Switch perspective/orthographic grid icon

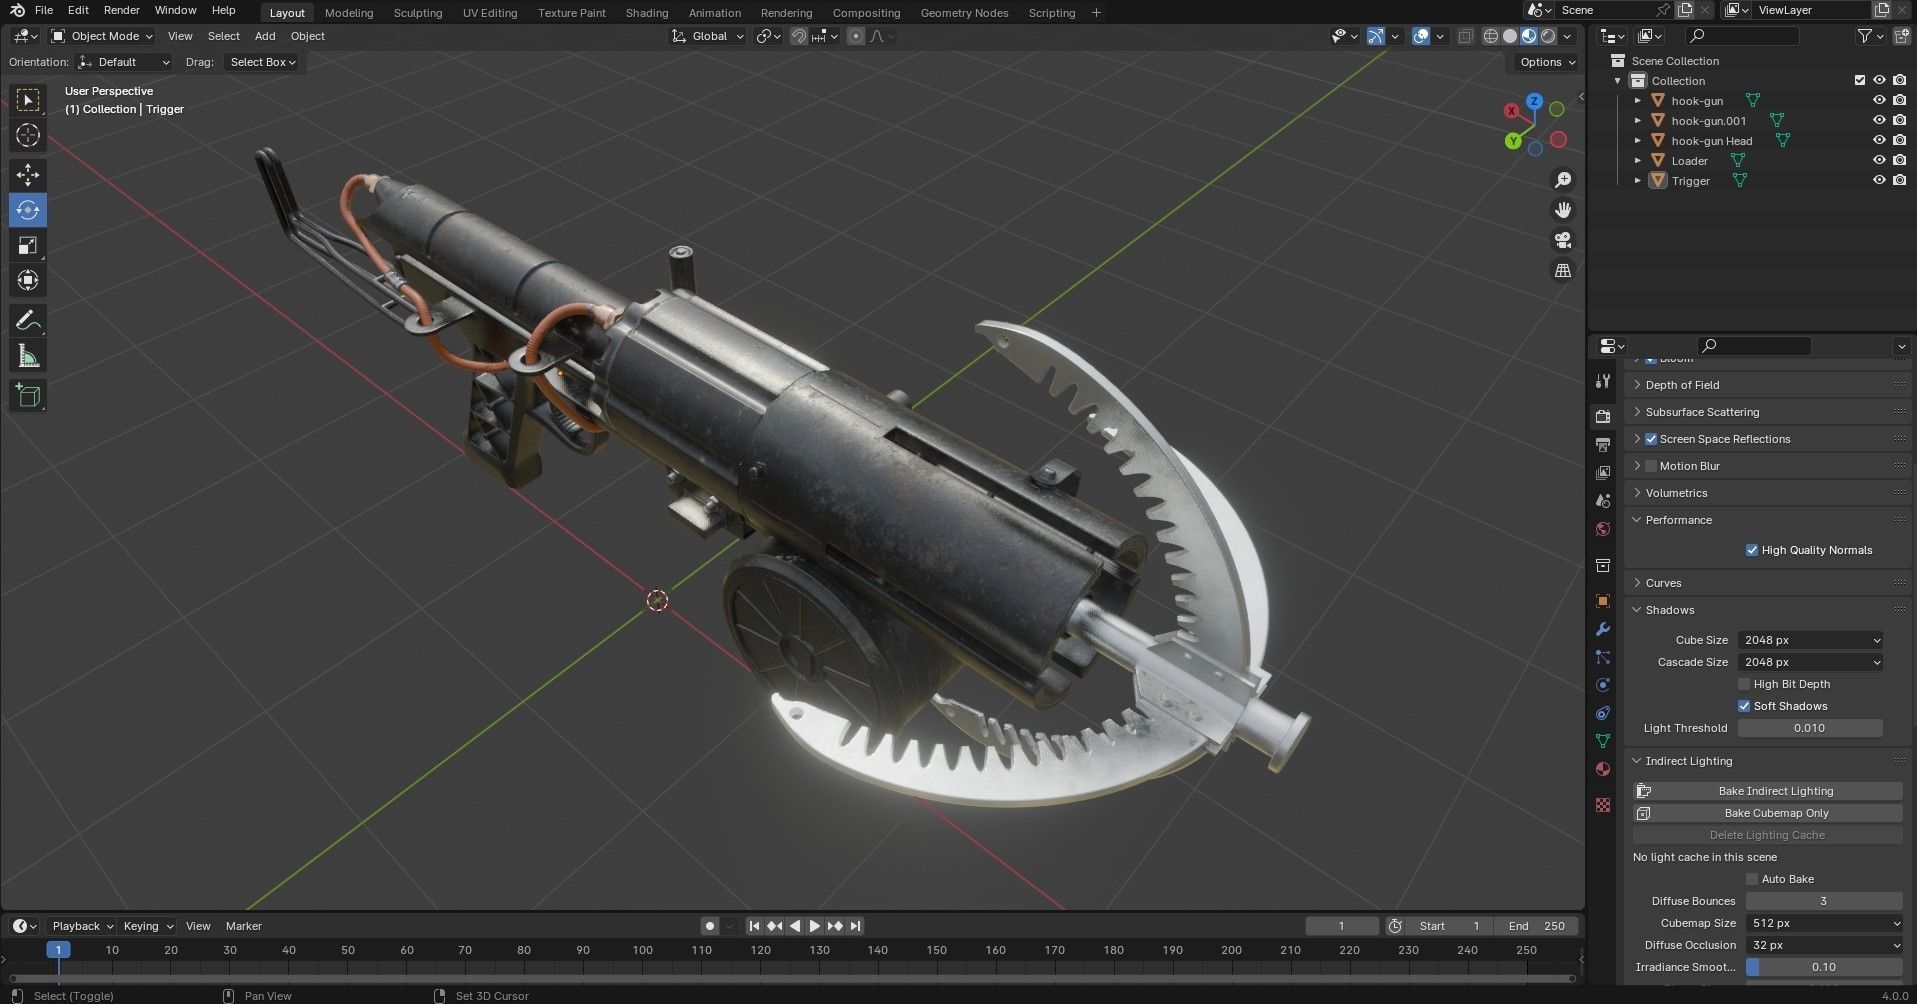(1562, 270)
